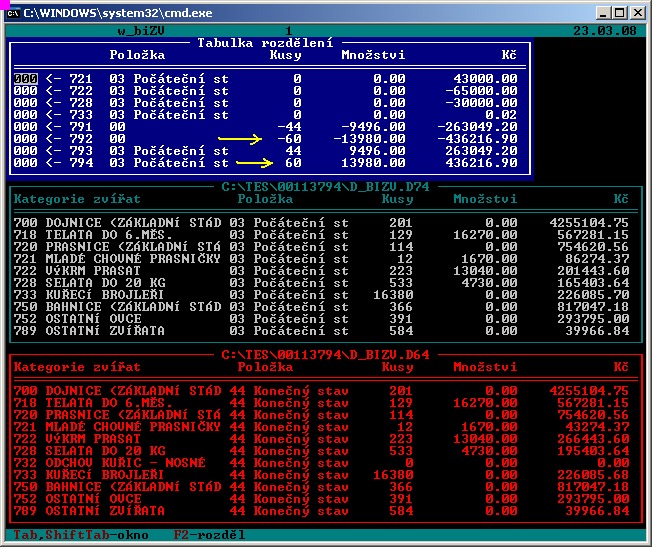Viewport: 652px width, 547px height.
Task: Click row 722 in Tabulka rozdělení
Action: pos(266,91)
